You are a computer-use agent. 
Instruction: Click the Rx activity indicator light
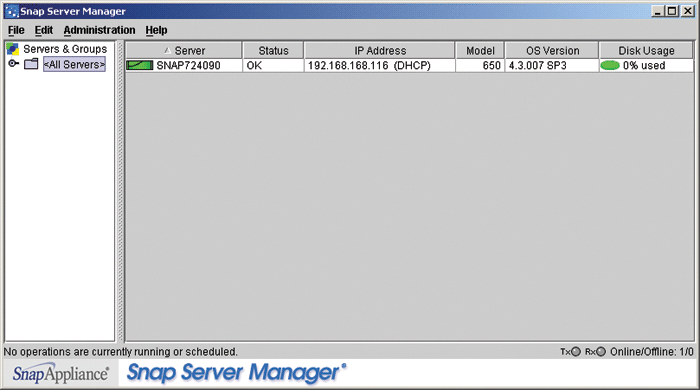click(x=601, y=352)
